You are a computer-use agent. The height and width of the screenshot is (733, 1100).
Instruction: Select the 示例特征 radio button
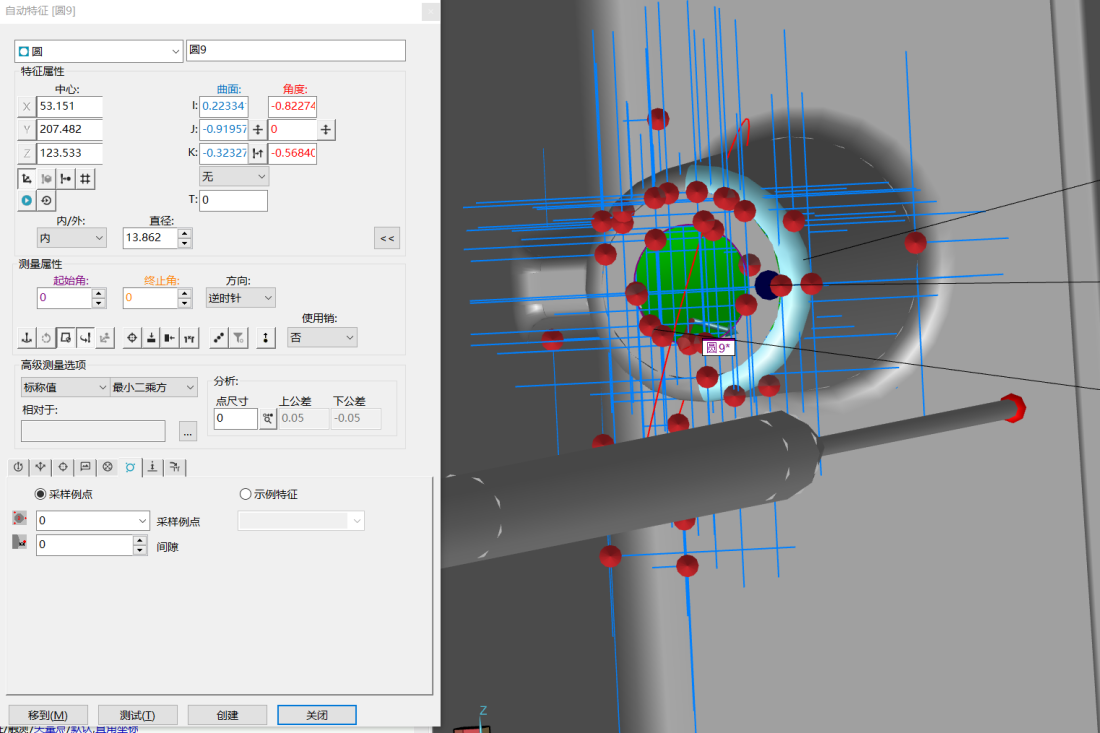246,494
